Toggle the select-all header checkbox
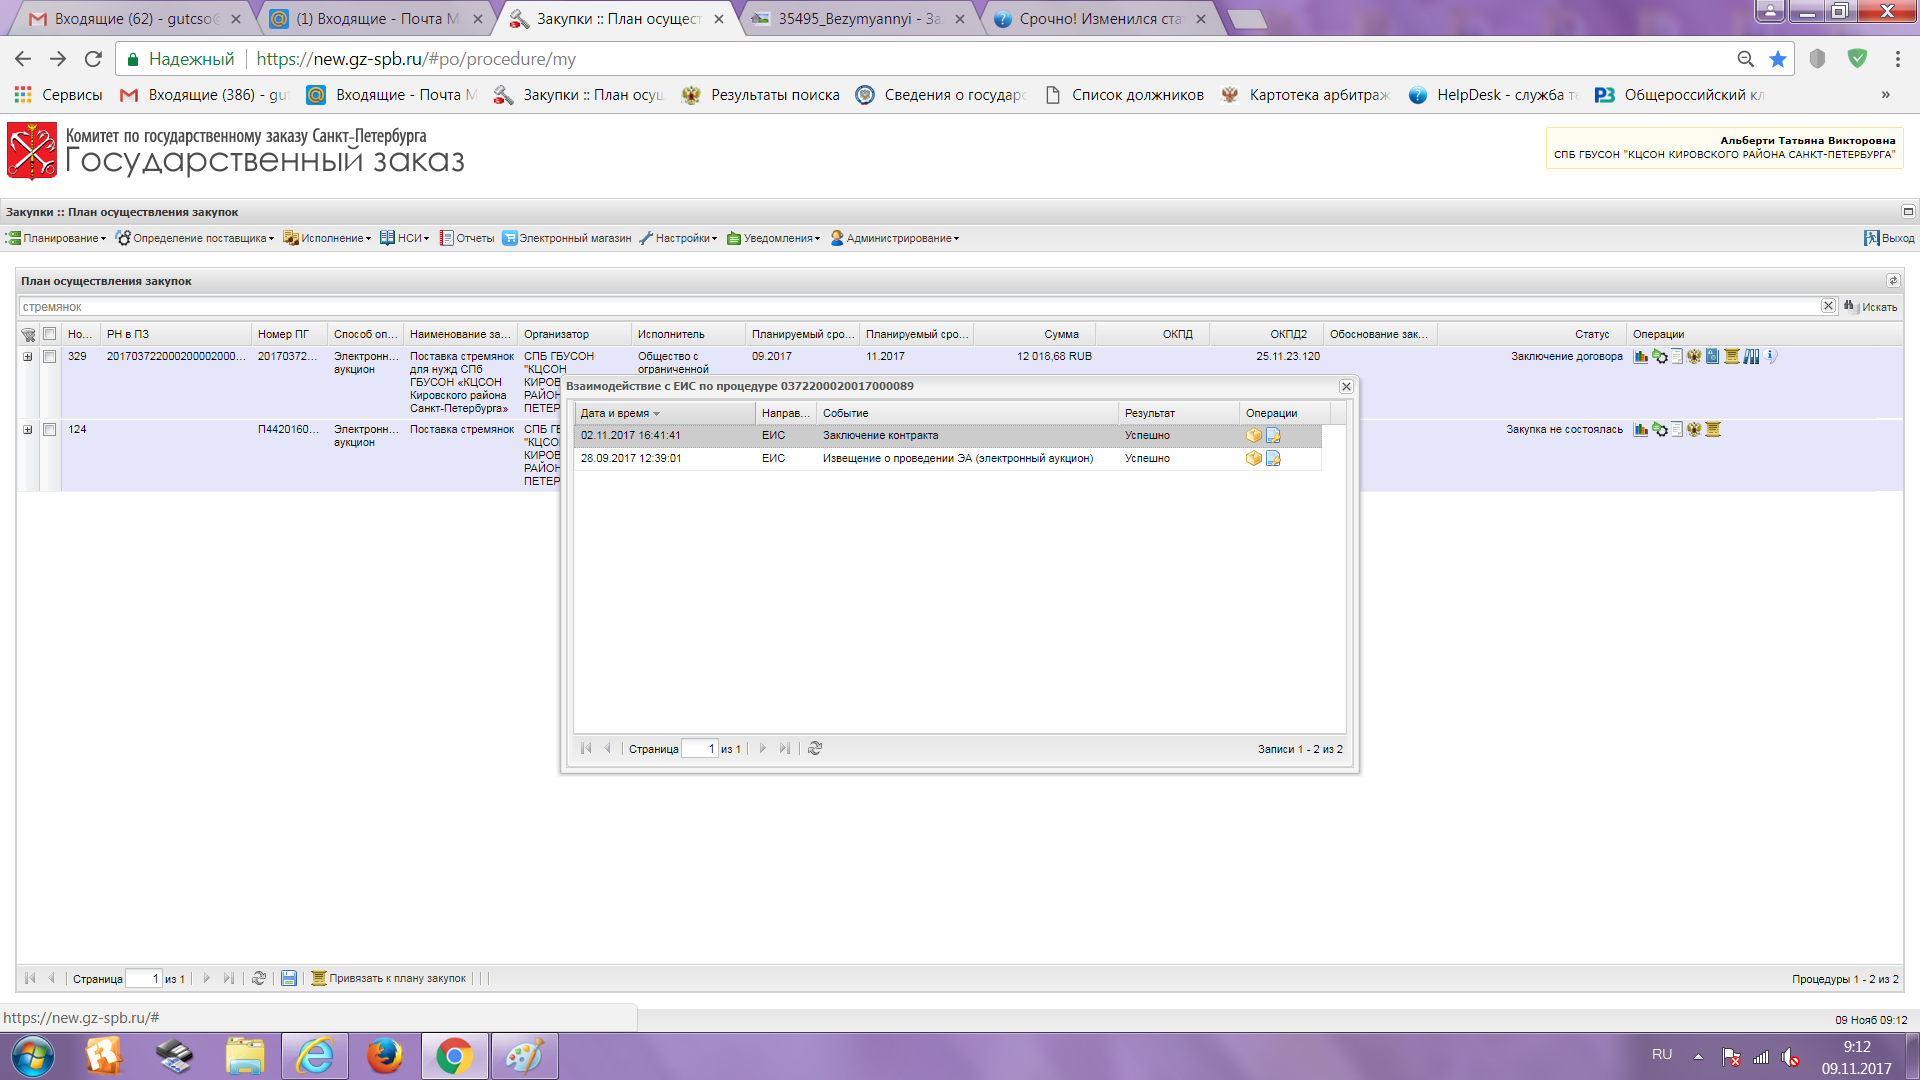This screenshot has height=1080, width=1920. 49,334
